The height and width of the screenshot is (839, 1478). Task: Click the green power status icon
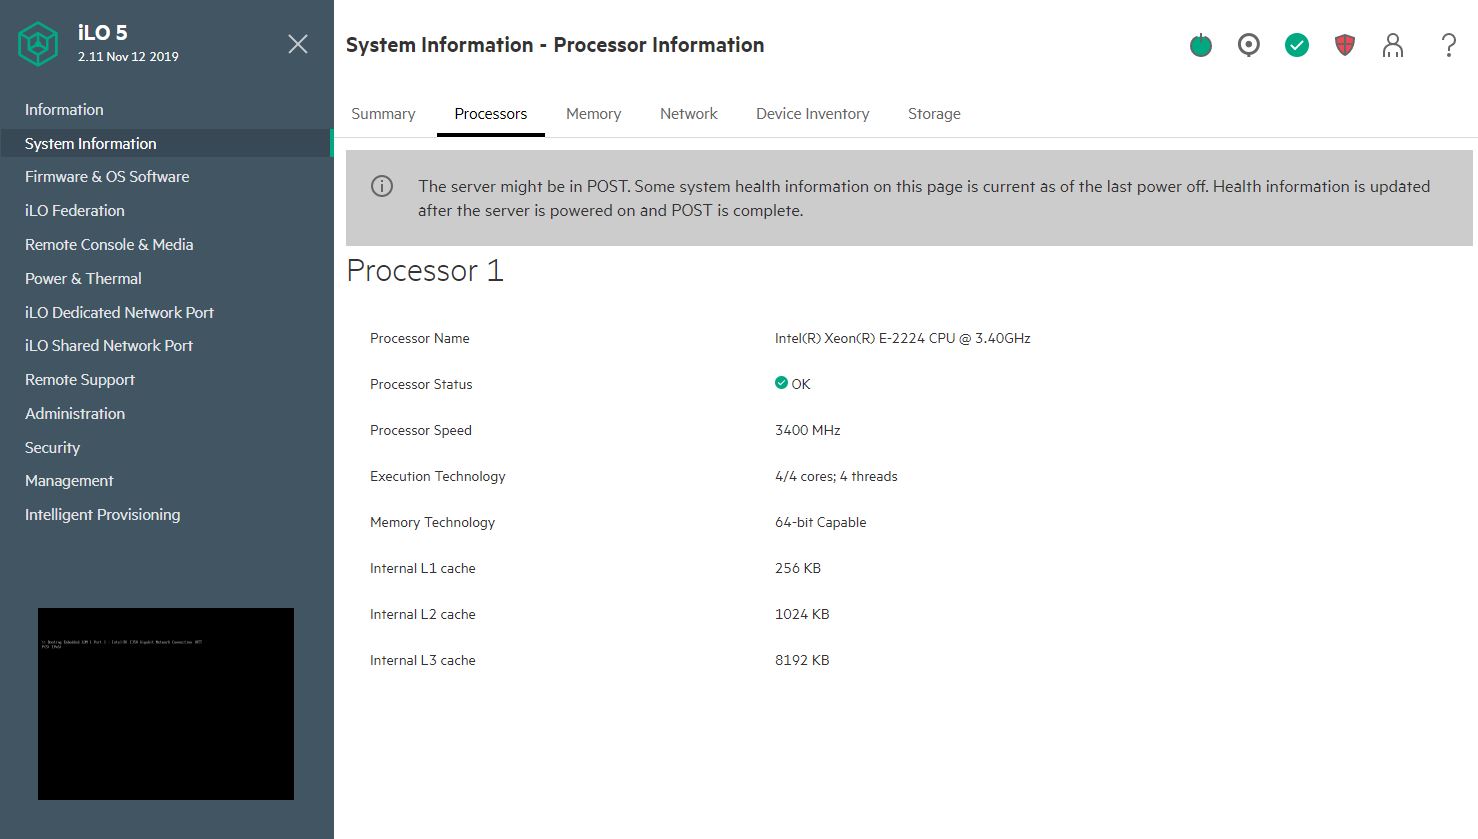(1201, 45)
